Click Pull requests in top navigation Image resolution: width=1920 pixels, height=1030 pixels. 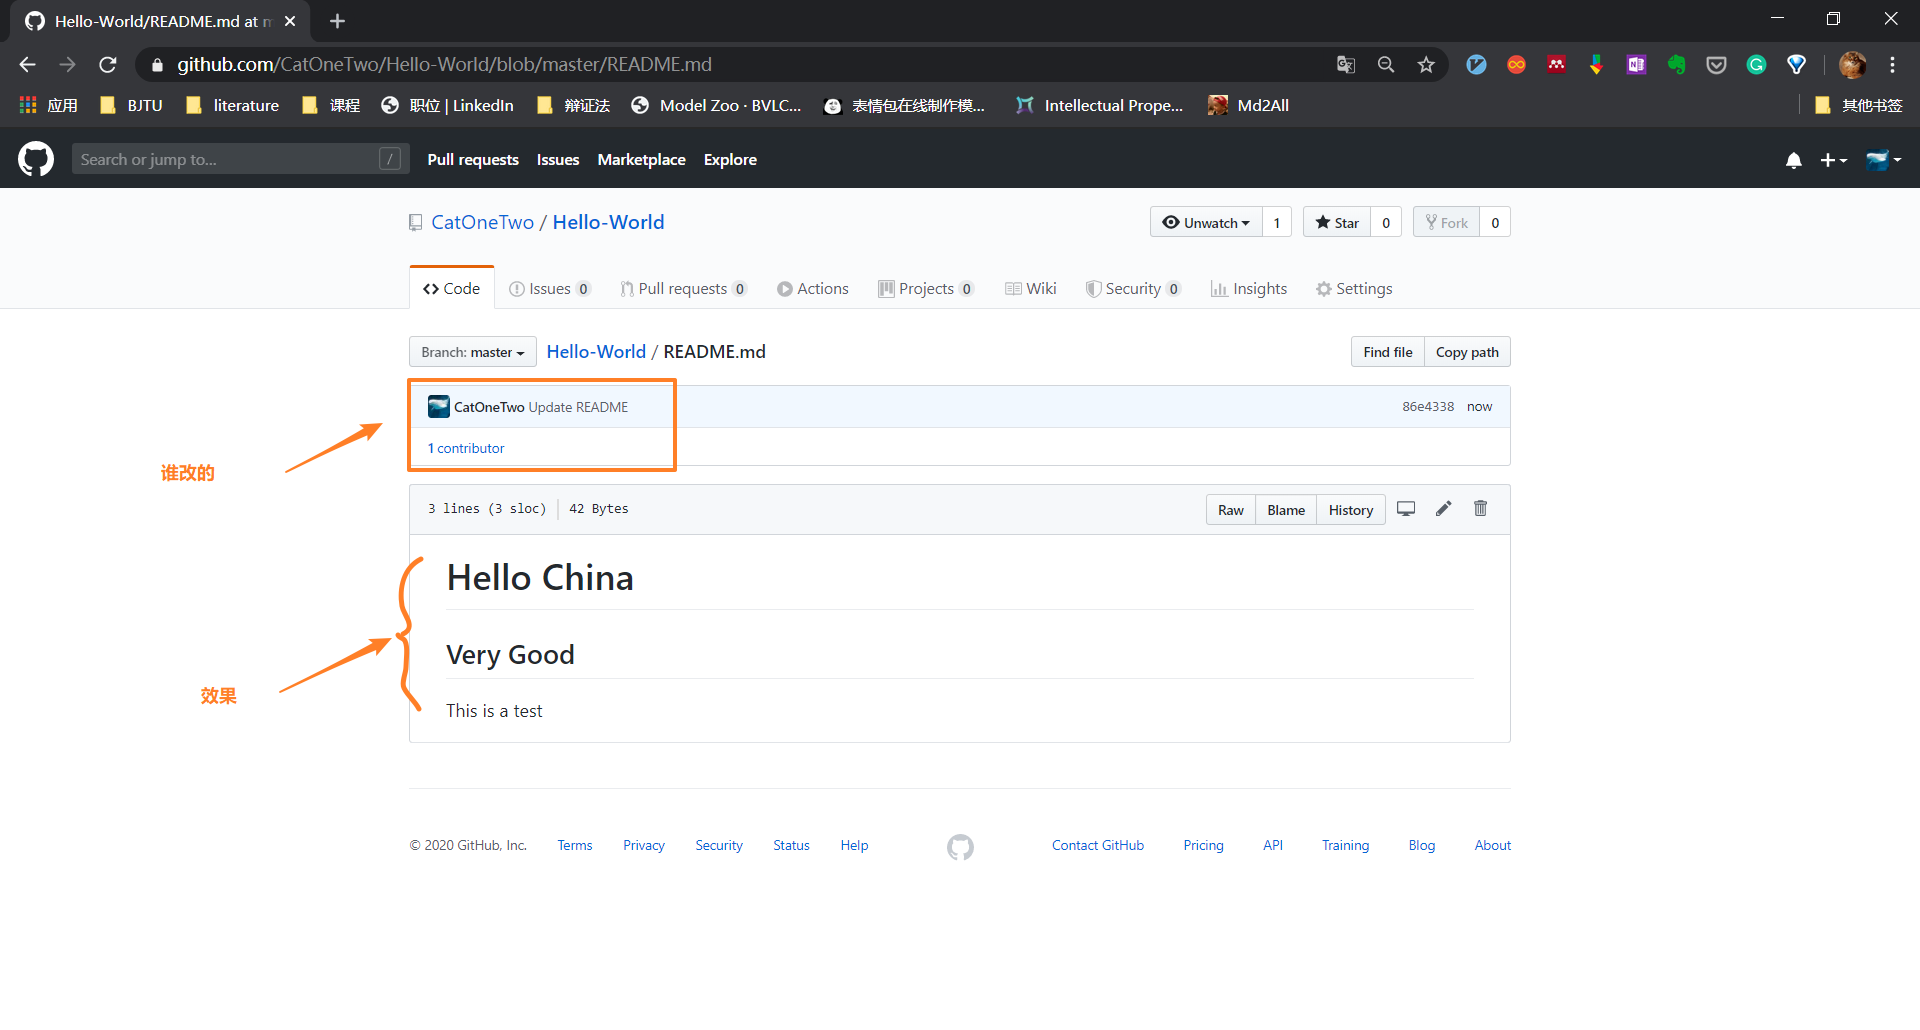473,160
